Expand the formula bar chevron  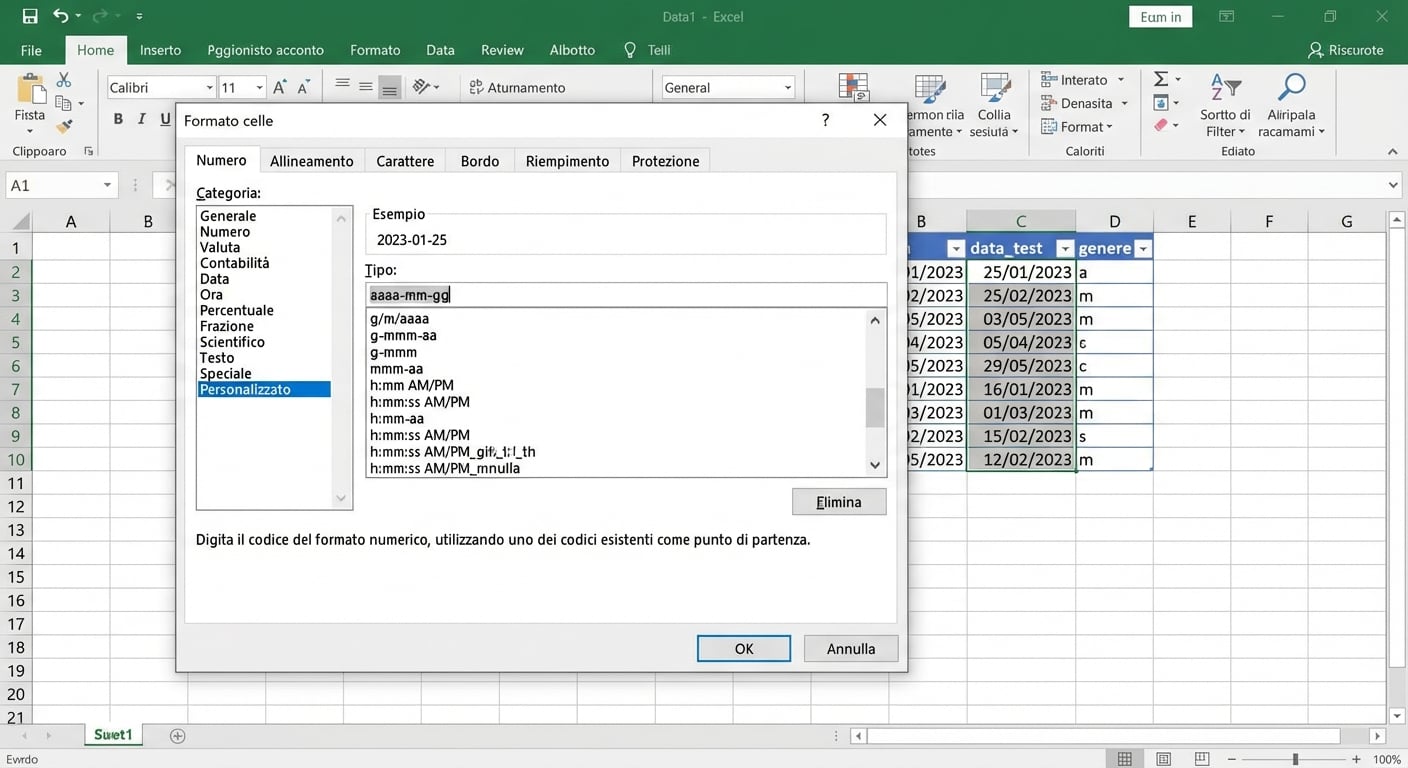pyautogui.click(x=1393, y=185)
